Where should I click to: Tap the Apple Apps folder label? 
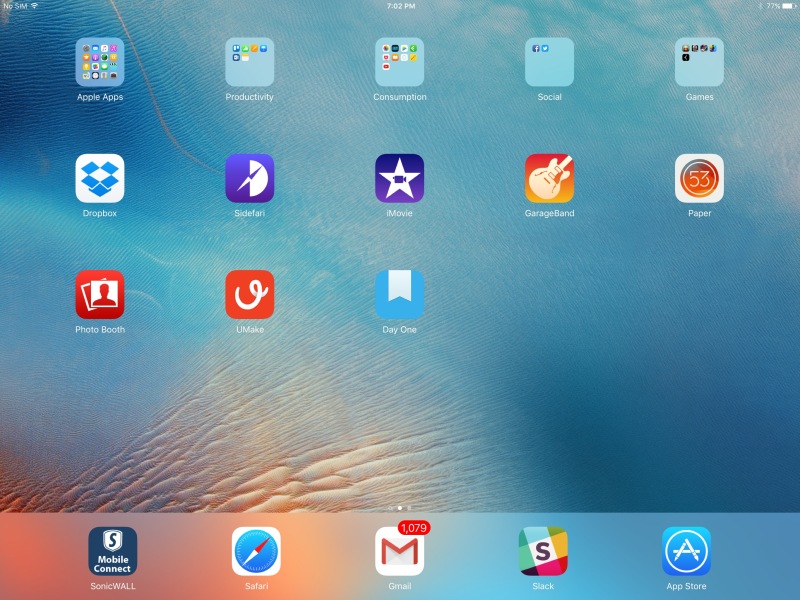point(99,97)
